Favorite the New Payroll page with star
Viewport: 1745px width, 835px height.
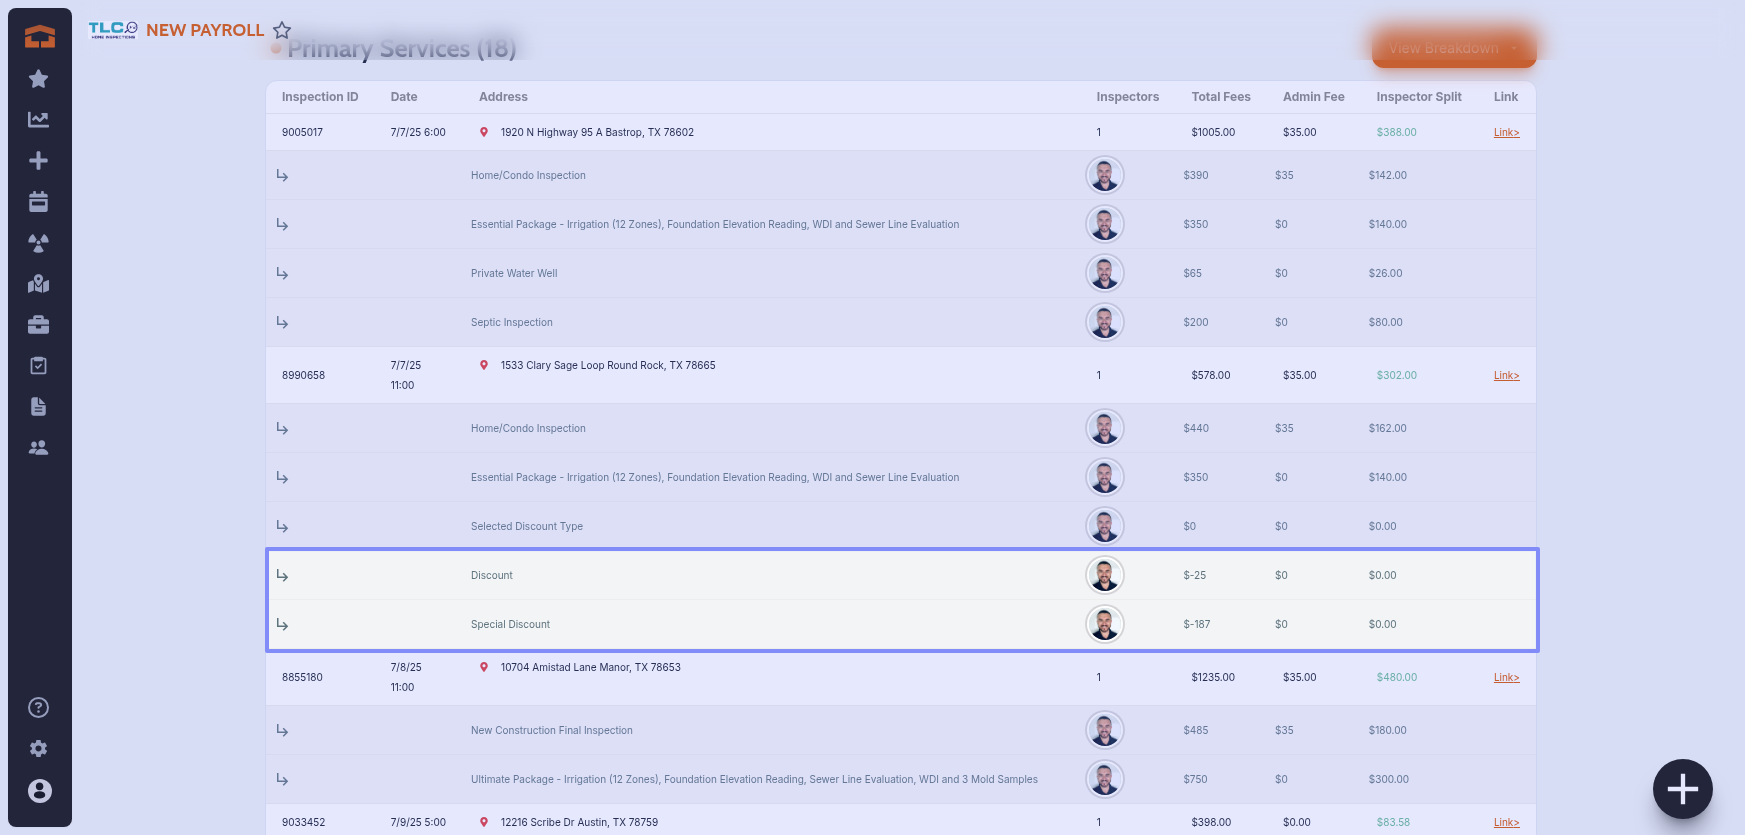click(282, 30)
